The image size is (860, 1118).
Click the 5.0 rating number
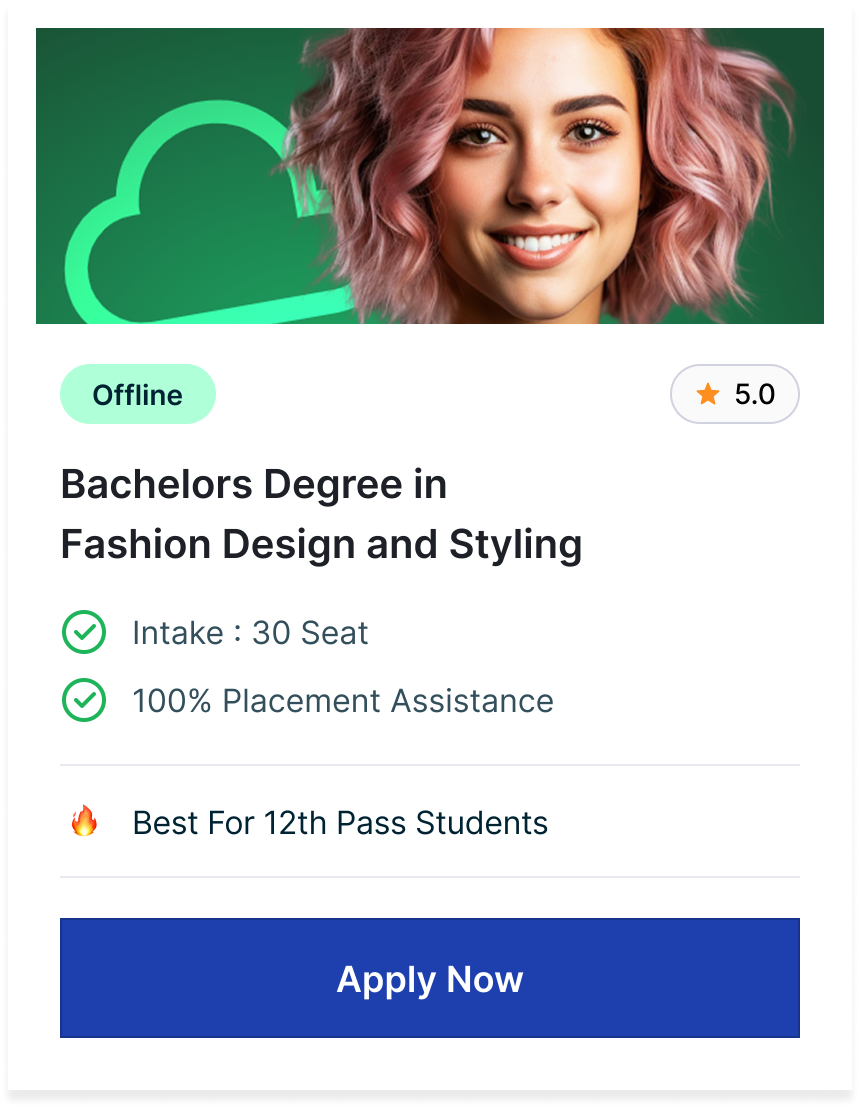754,394
